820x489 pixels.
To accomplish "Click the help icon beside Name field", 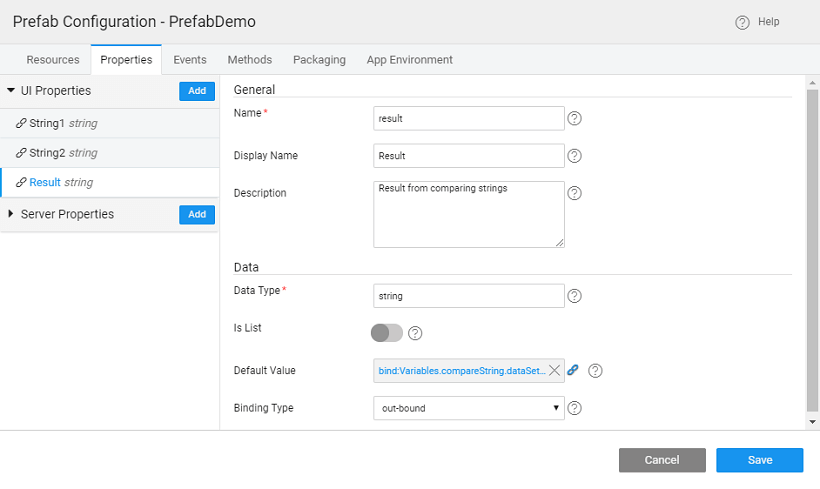I will tap(575, 118).
